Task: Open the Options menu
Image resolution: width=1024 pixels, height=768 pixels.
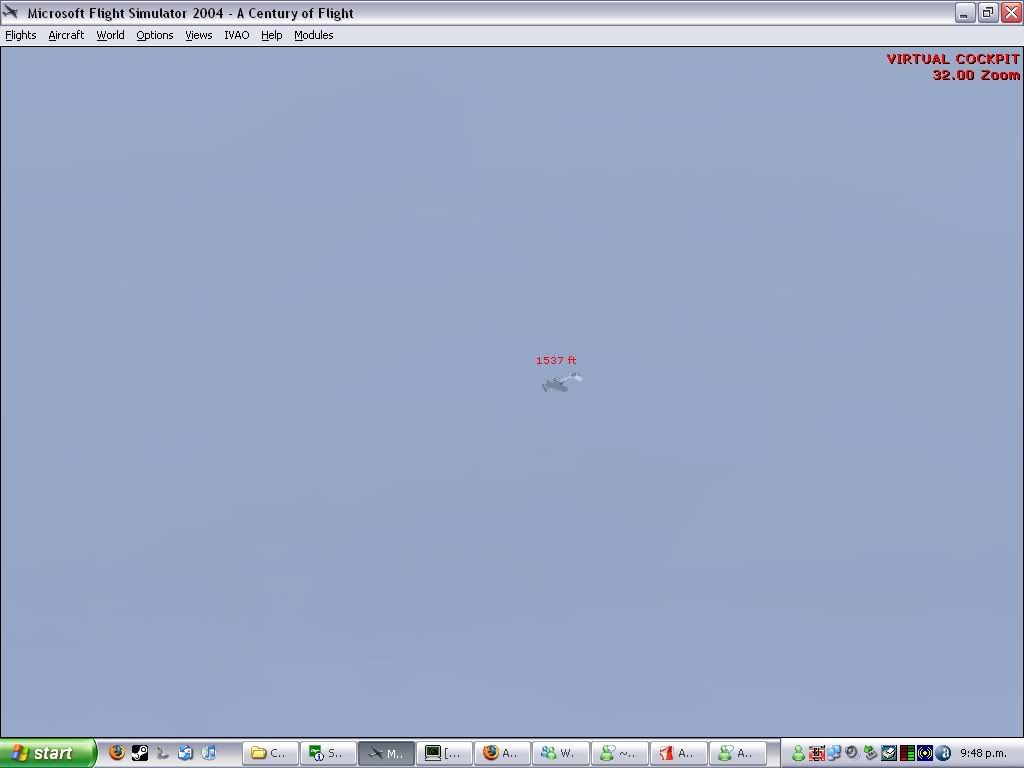Action: 155,35
